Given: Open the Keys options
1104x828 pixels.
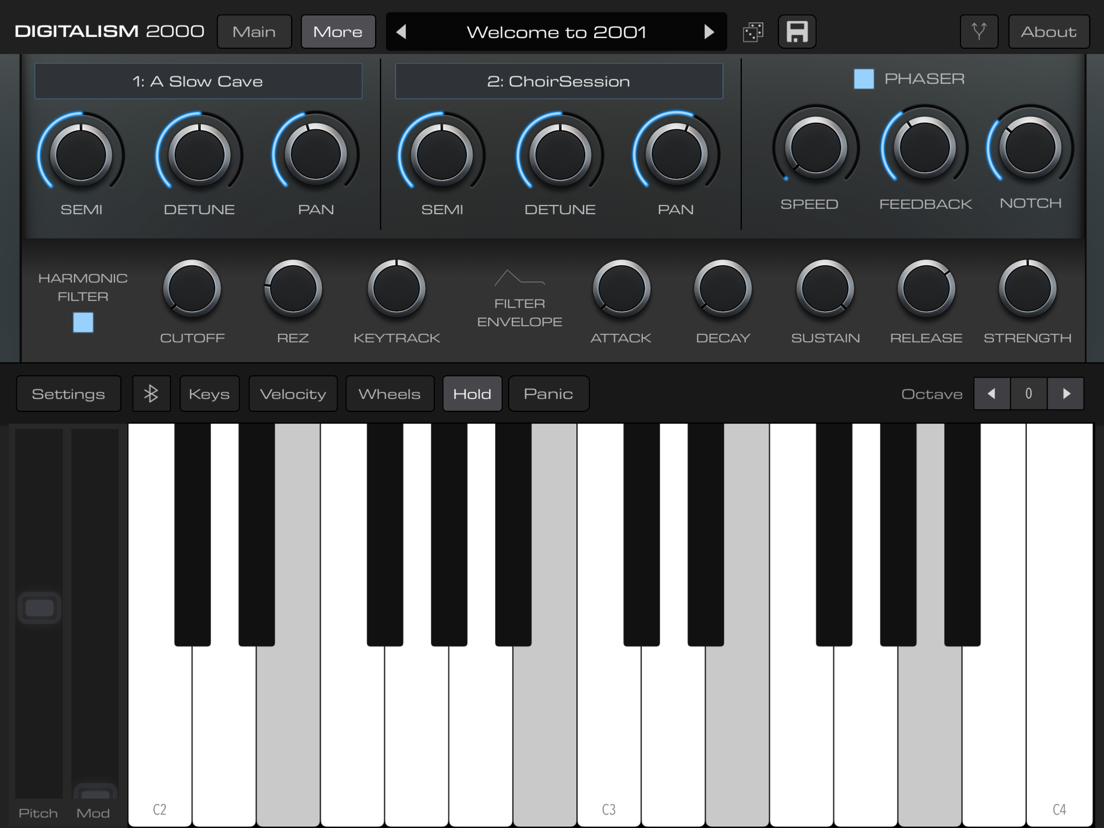Looking at the screenshot, I should pyautogui.click(x=209, y=394).
